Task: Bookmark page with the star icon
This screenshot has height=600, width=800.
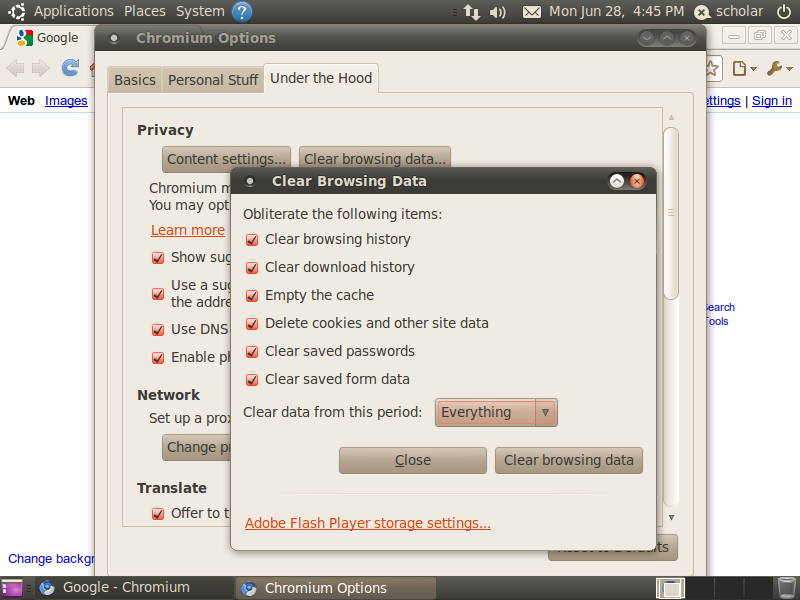Action: (712, 68)
